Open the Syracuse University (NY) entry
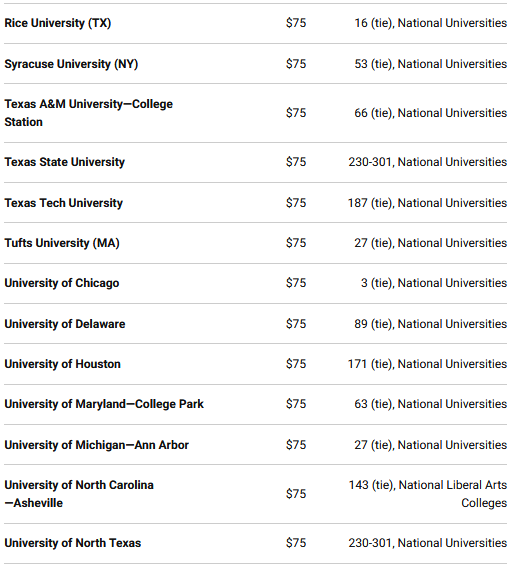Image resolution: width=512 pixels, height=568 pixels. tap(71, 64)
